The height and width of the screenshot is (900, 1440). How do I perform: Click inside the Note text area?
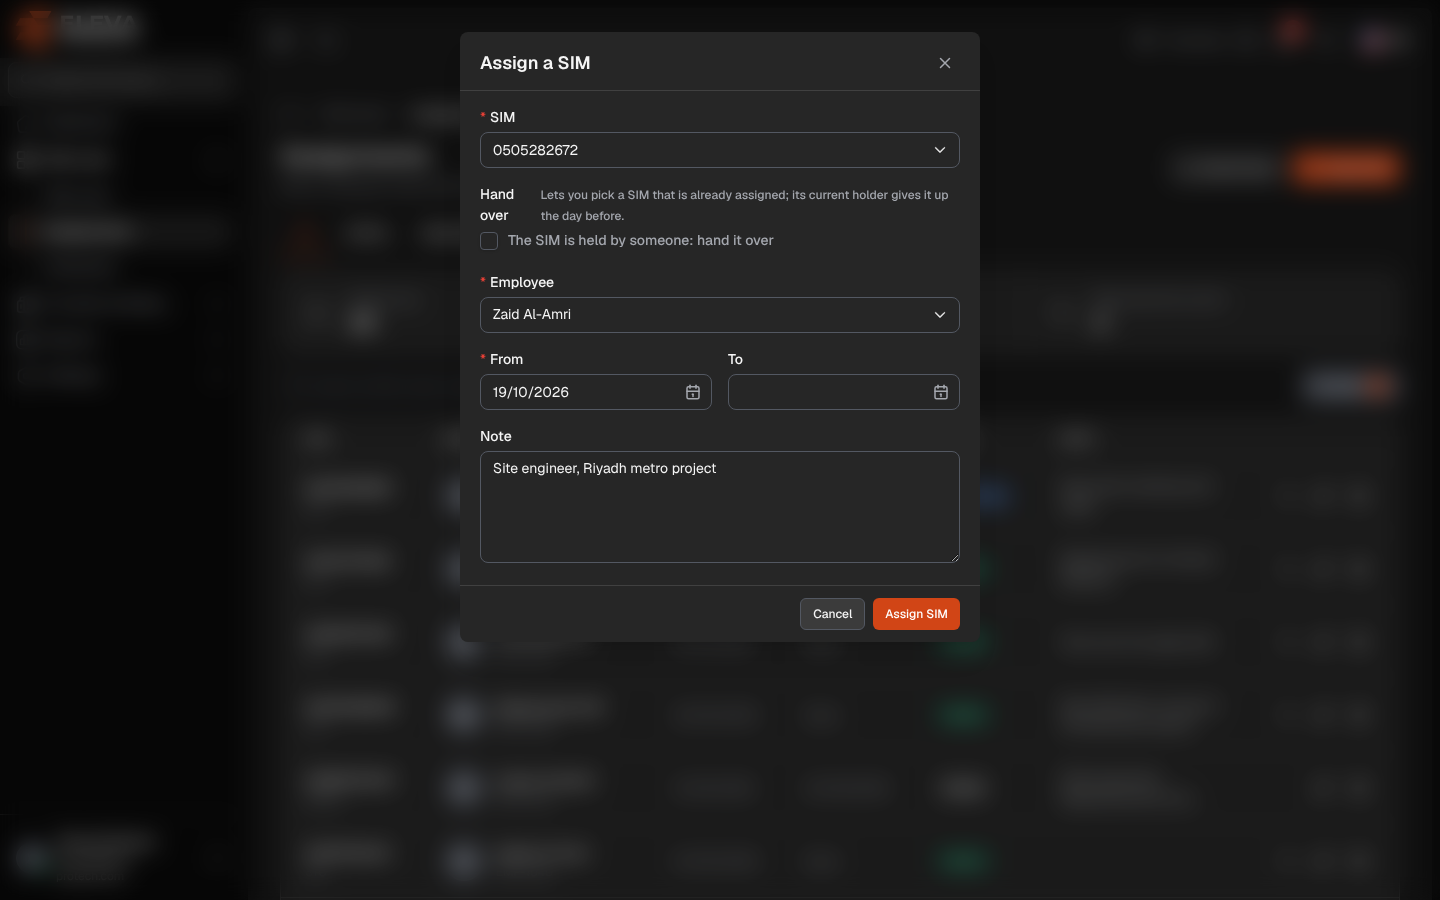point(720,507)
